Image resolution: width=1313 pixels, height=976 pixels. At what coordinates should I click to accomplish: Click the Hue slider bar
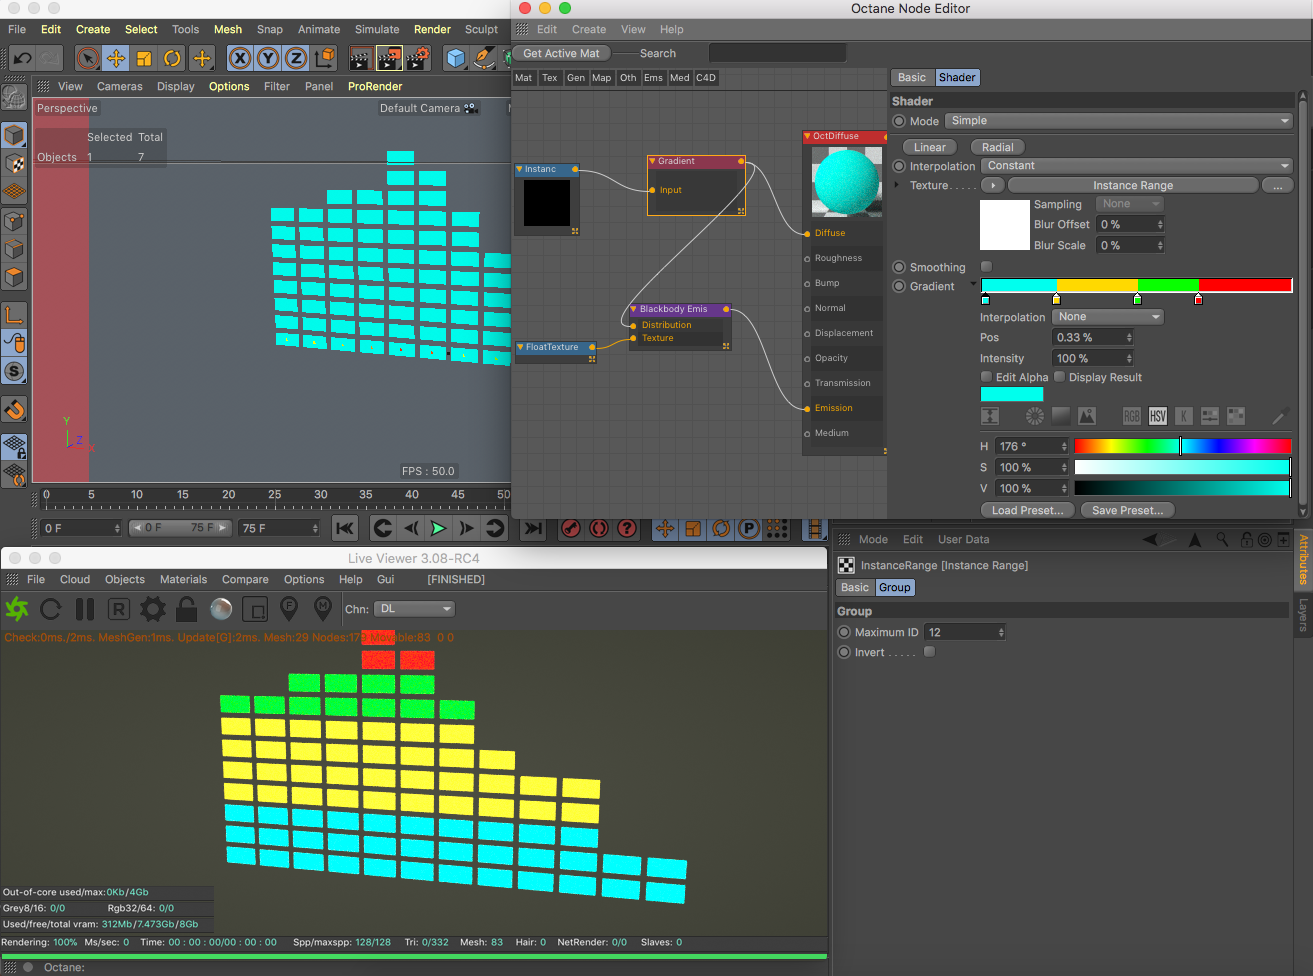(1183, 446)
